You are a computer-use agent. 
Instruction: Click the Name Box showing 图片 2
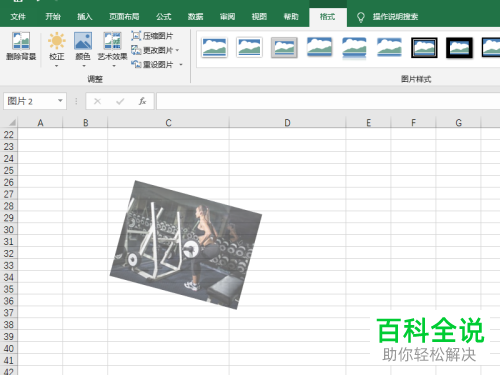(35, 101)
